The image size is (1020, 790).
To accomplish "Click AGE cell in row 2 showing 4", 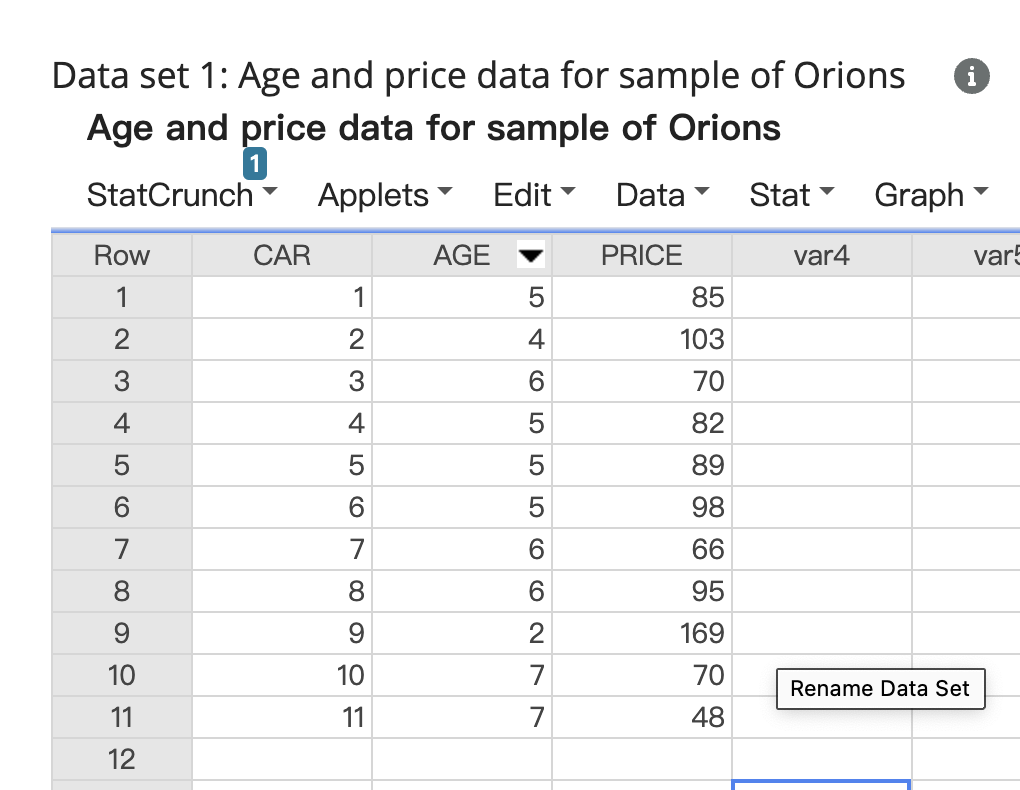I will coord(462,339).
